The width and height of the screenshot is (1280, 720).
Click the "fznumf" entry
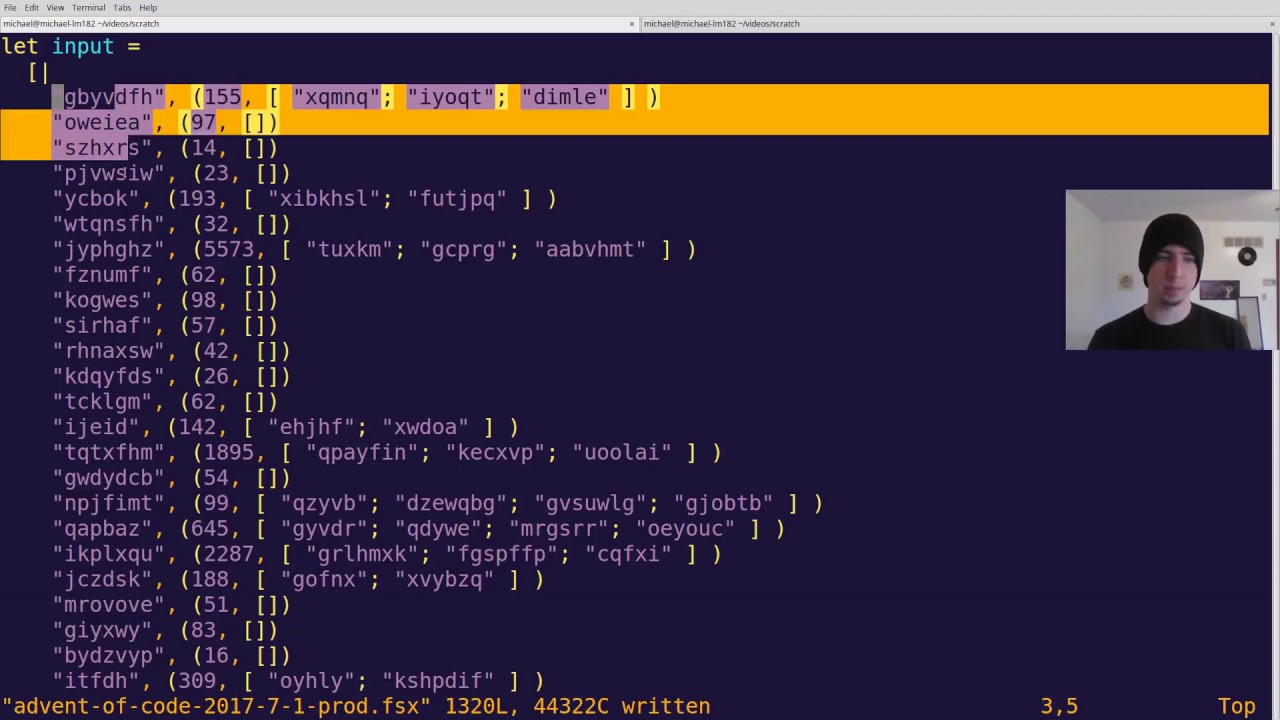click(x=165, y=274)
